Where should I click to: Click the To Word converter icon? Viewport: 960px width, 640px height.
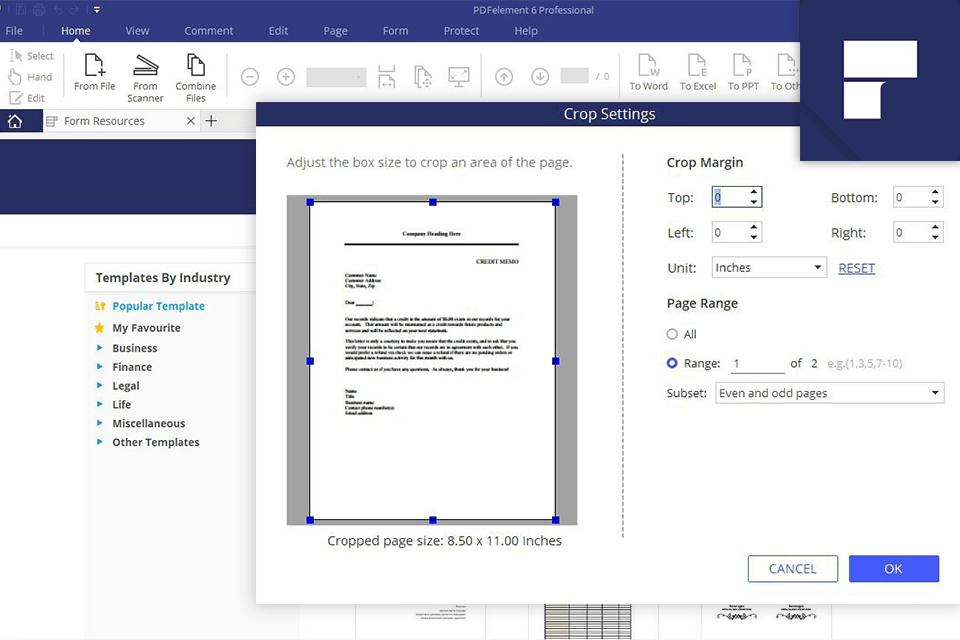click(648, 67)
